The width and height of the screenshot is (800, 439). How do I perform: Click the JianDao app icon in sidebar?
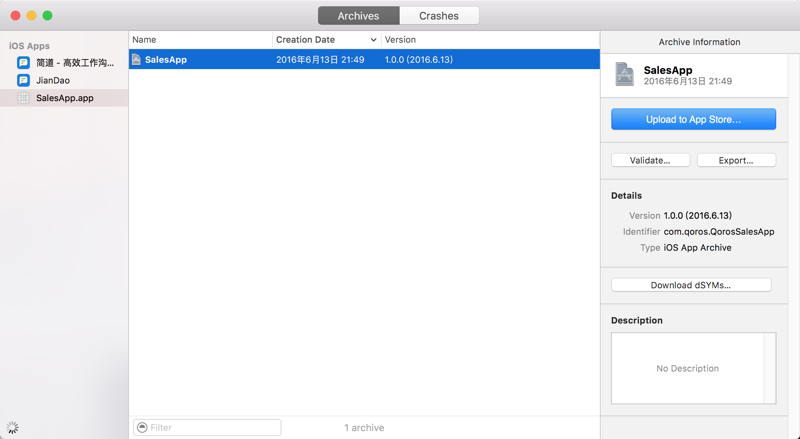pos(23,80)
